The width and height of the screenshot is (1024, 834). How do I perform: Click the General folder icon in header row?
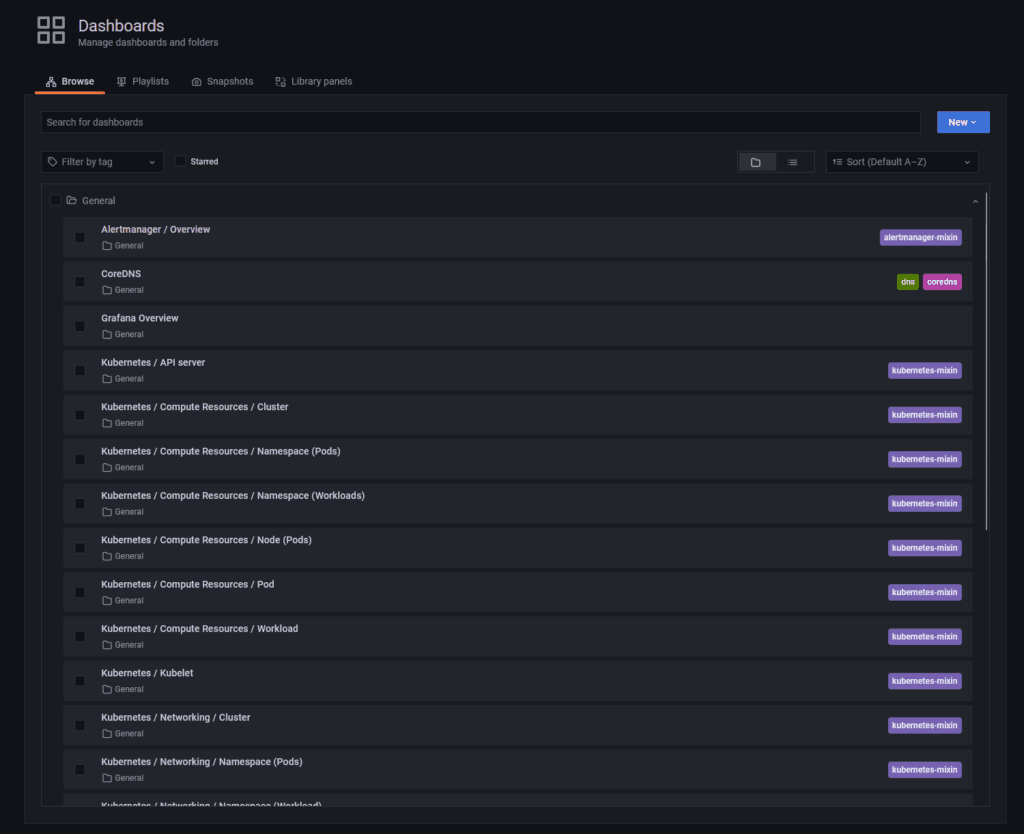(72, 200)
